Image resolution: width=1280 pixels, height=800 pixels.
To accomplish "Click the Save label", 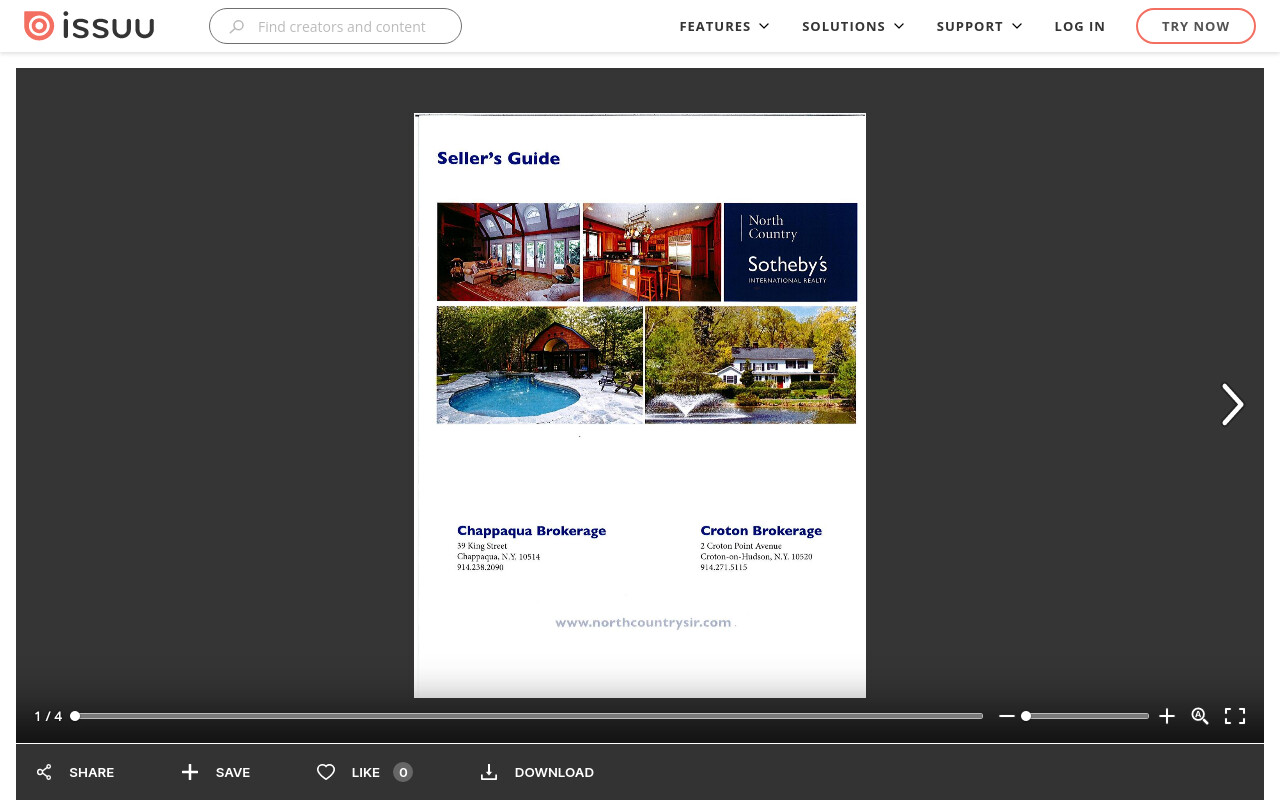I will (x=233, y=772).
